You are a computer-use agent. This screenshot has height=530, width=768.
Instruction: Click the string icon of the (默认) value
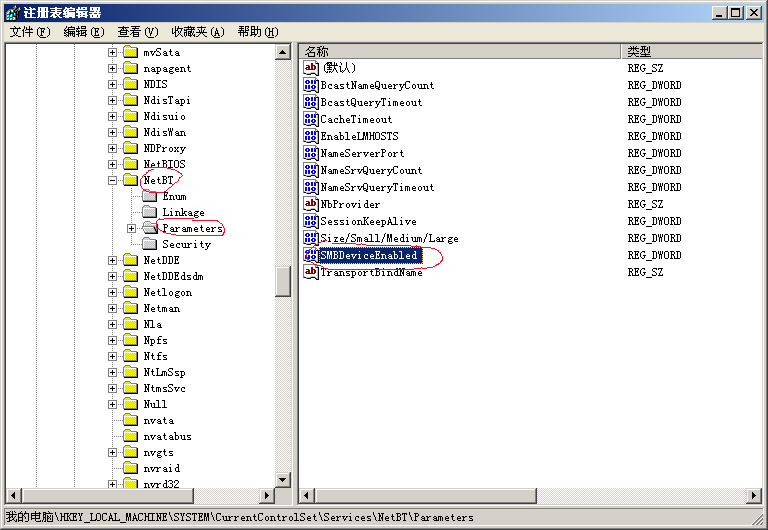311,68
